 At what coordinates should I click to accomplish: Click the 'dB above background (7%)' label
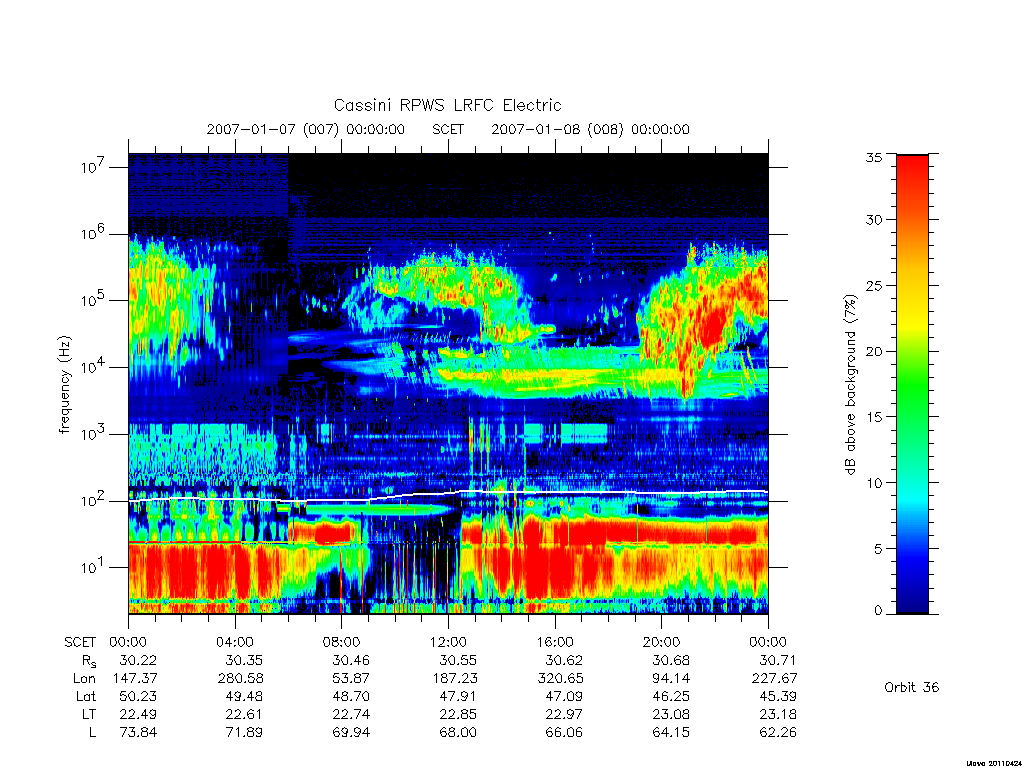pyautogui.click(x=850, y=384)
